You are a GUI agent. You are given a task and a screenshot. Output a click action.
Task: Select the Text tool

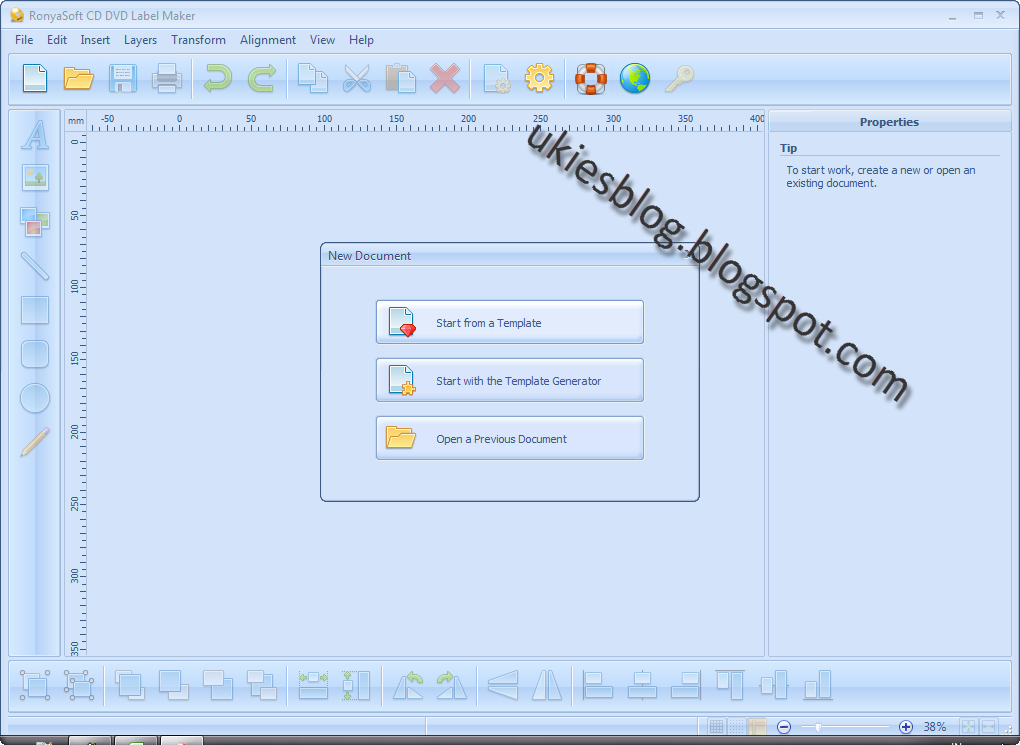click(x=34, y=135)
